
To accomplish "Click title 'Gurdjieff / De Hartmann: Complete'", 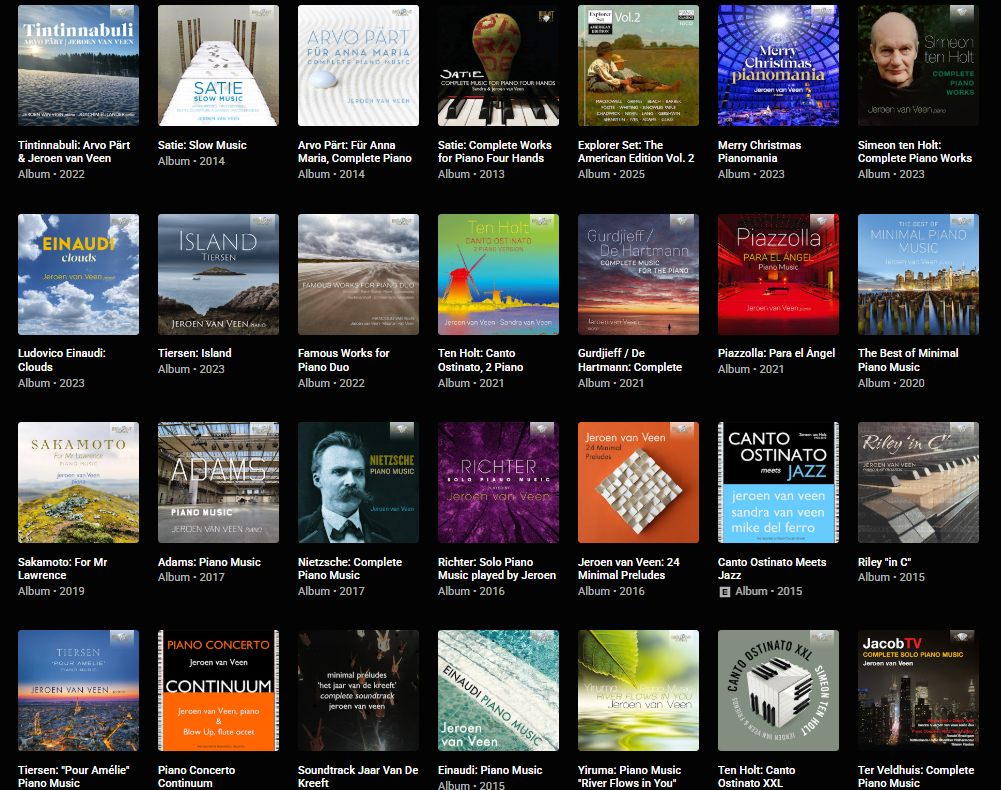I will tap(630, 360).
